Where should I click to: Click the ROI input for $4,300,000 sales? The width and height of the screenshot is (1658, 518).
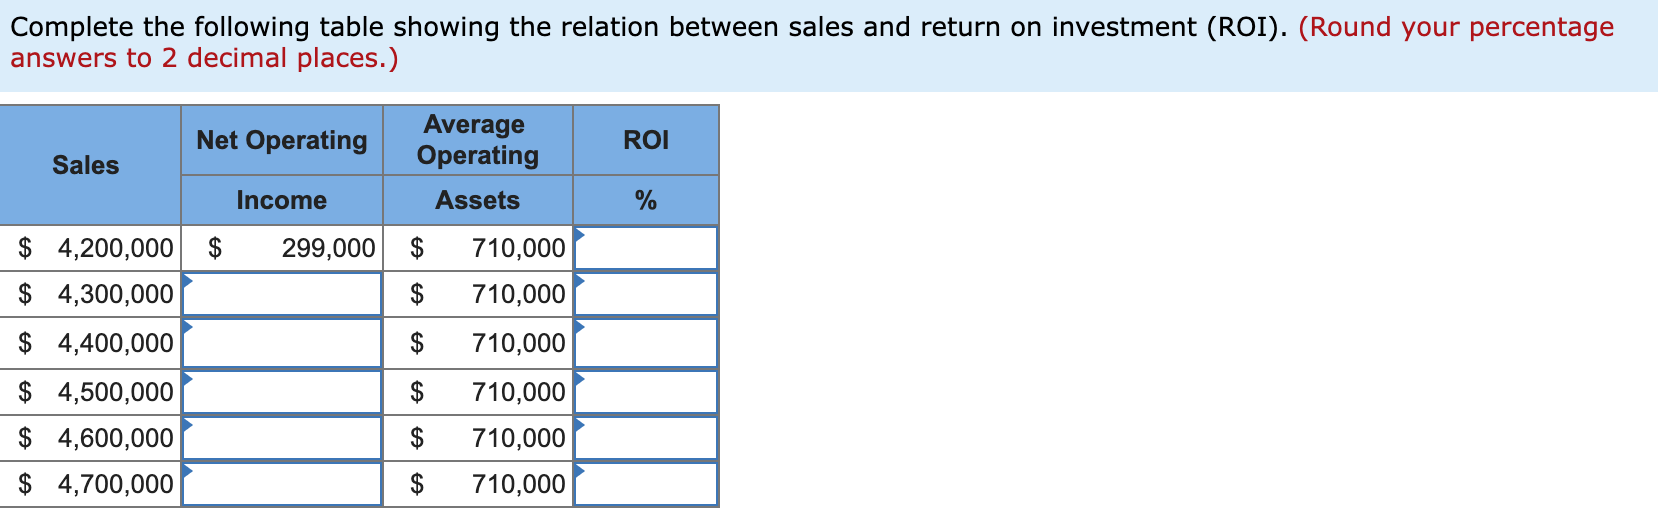point(646,294)
